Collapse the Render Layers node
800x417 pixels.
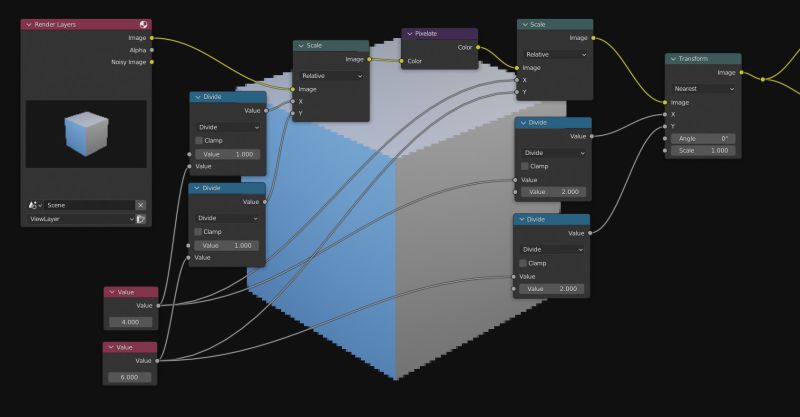(29, 24)
